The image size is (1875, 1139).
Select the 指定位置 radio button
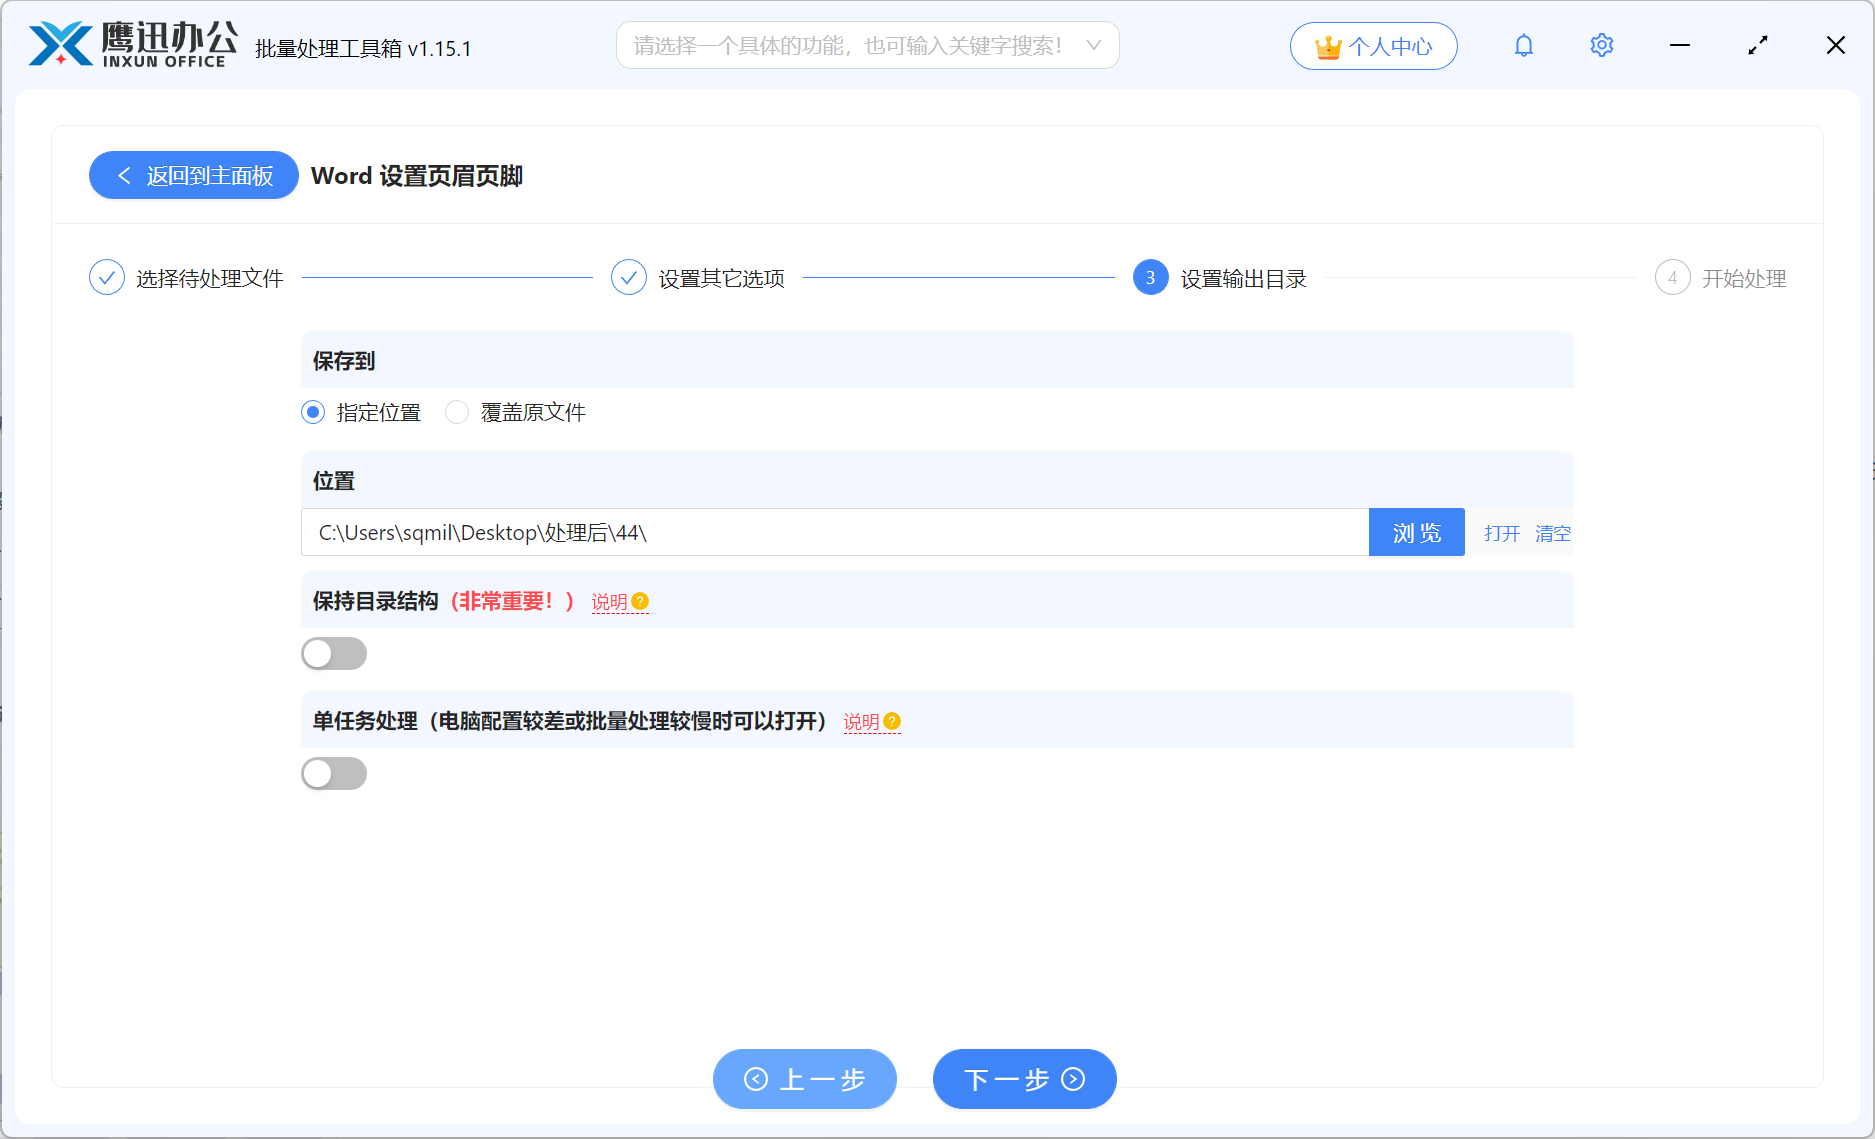pyautogui.click(x=313, y=412)
